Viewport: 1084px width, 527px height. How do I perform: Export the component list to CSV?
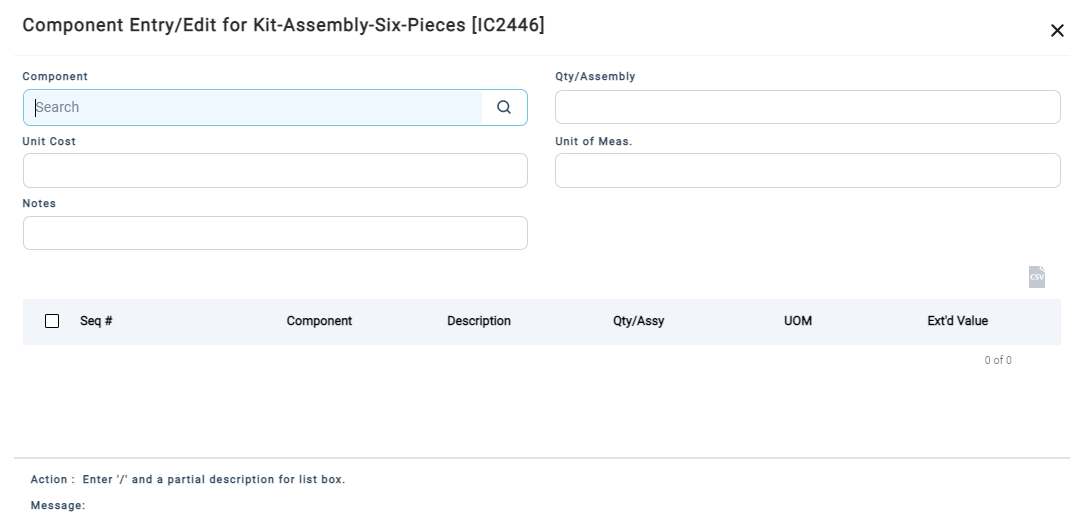1036,277
